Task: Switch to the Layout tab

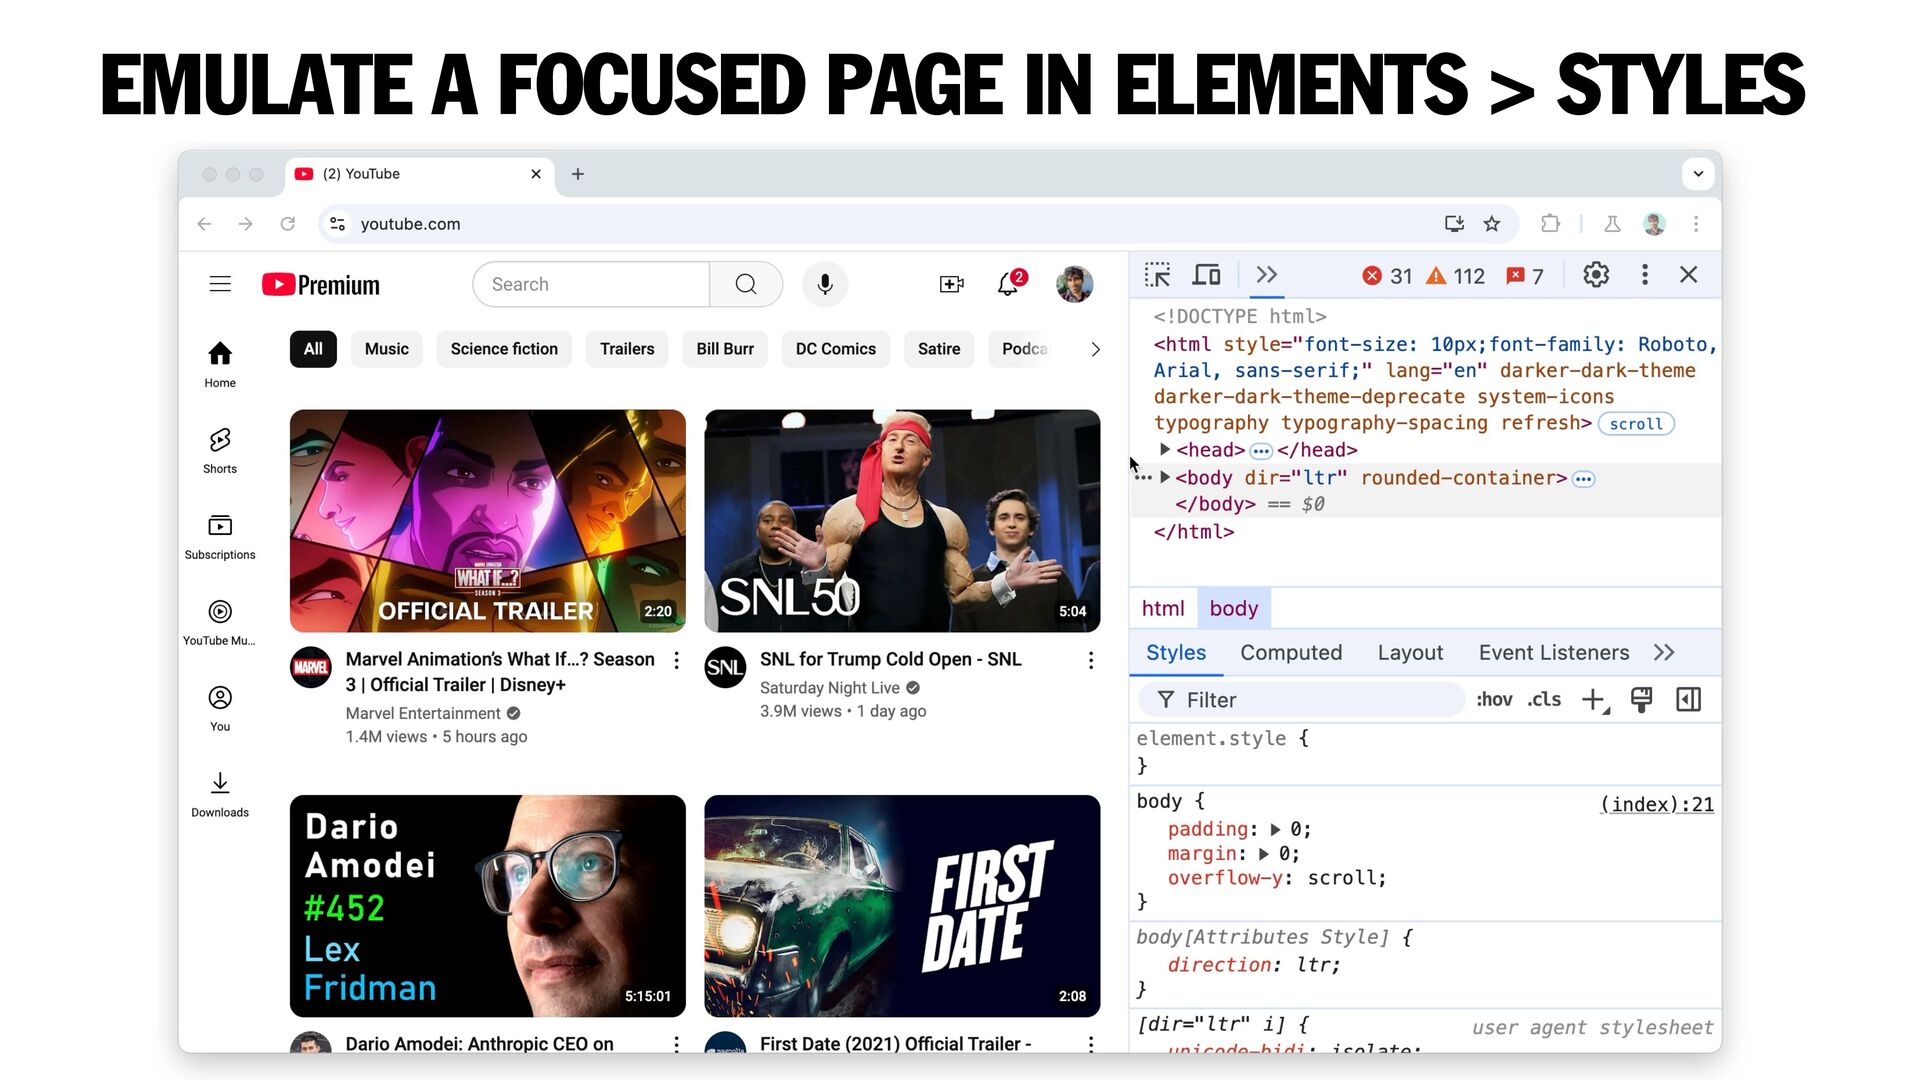Action: pos(1410,653)
